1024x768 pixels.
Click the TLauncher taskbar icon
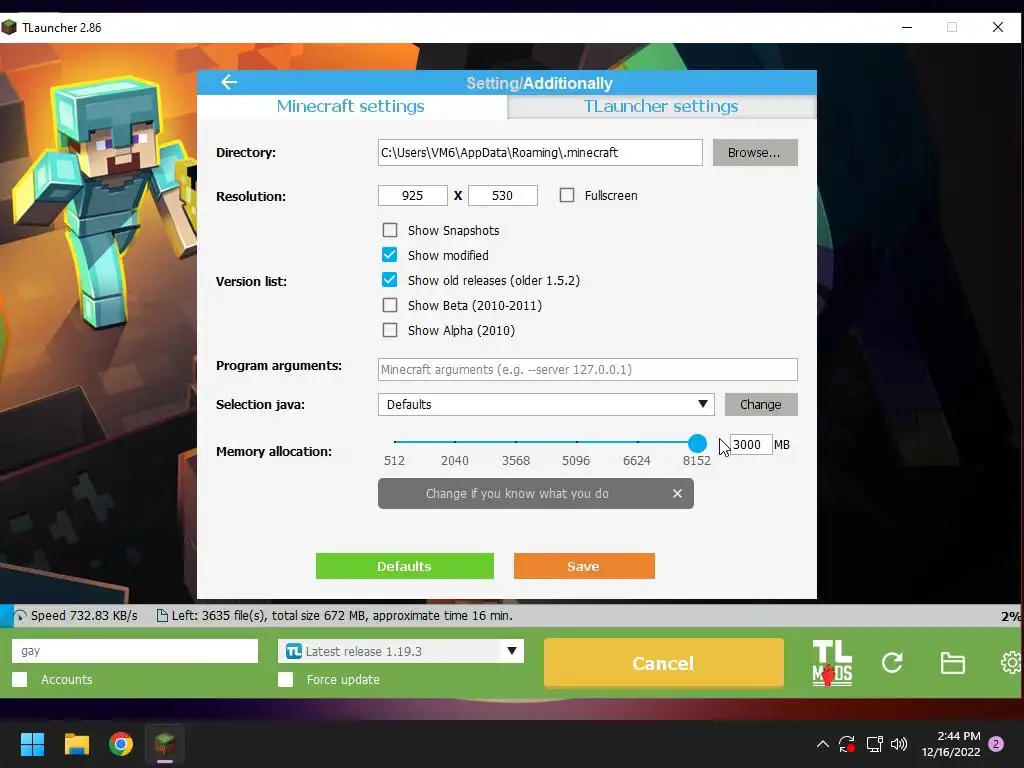pos(165,744)
